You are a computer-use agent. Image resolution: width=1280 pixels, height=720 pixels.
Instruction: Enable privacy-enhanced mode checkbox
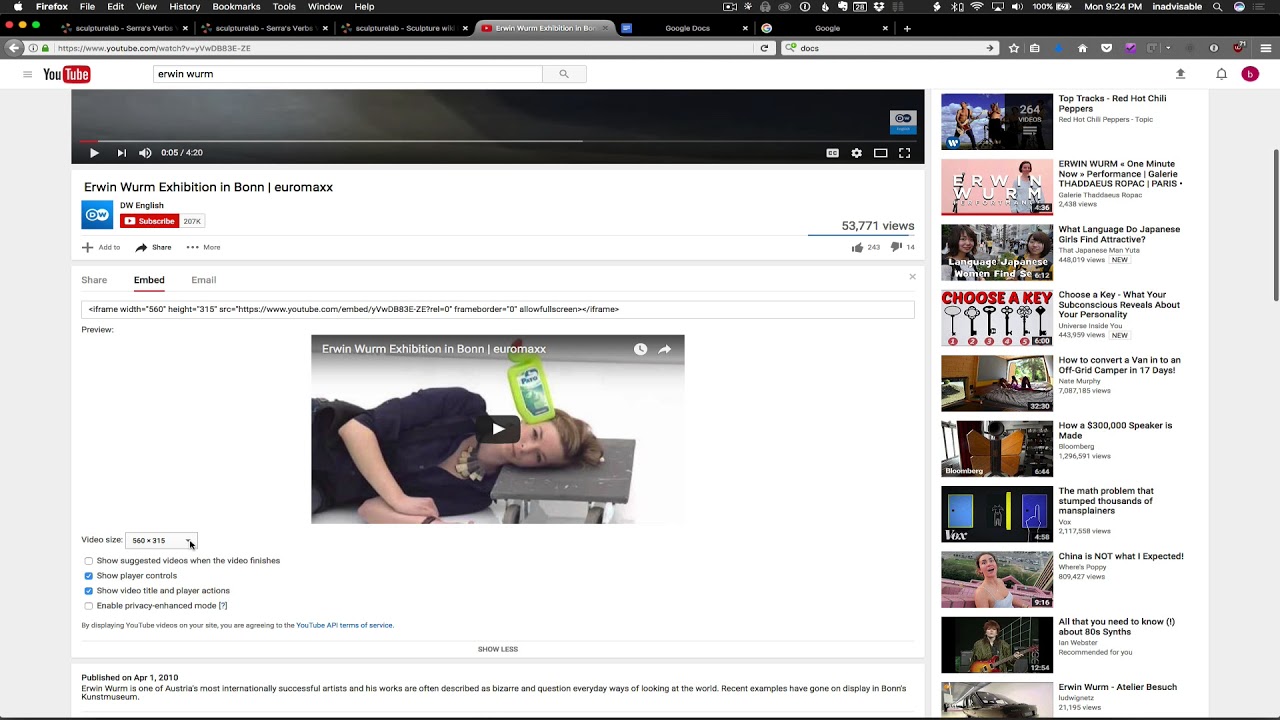point(89,606)
